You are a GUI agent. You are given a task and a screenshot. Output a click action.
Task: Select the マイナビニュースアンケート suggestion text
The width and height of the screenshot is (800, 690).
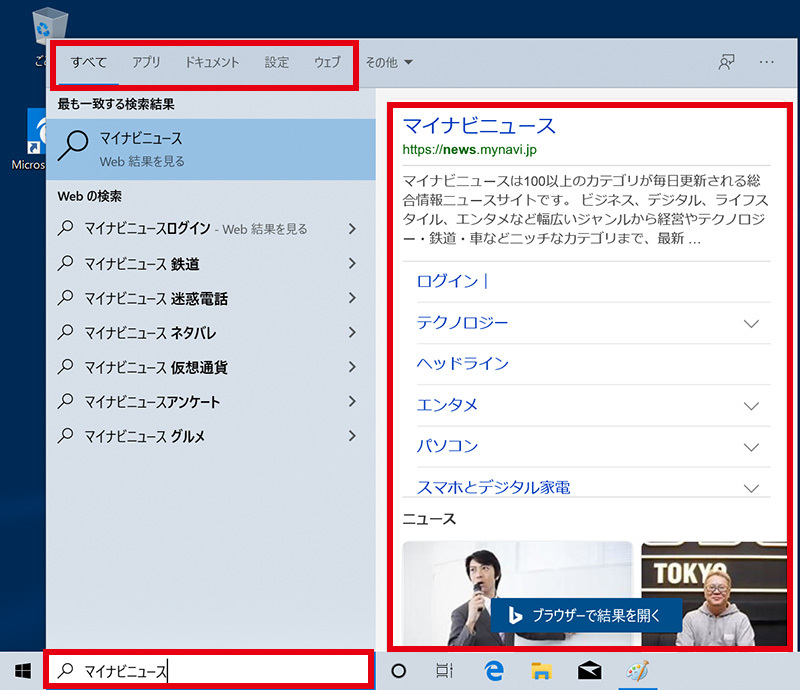[152, 402]
